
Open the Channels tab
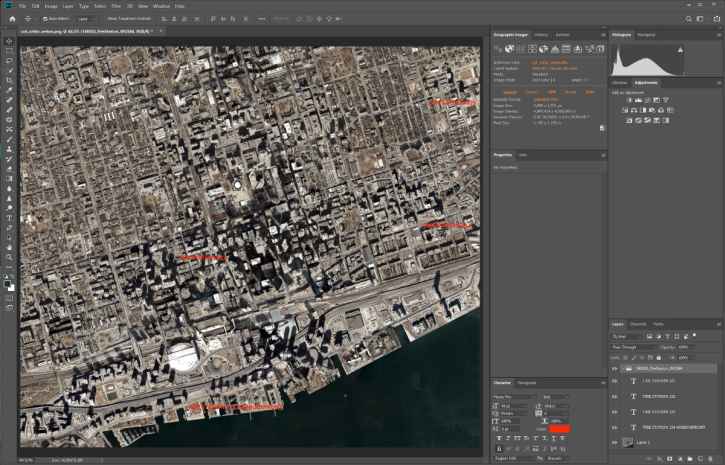(638, 324)
